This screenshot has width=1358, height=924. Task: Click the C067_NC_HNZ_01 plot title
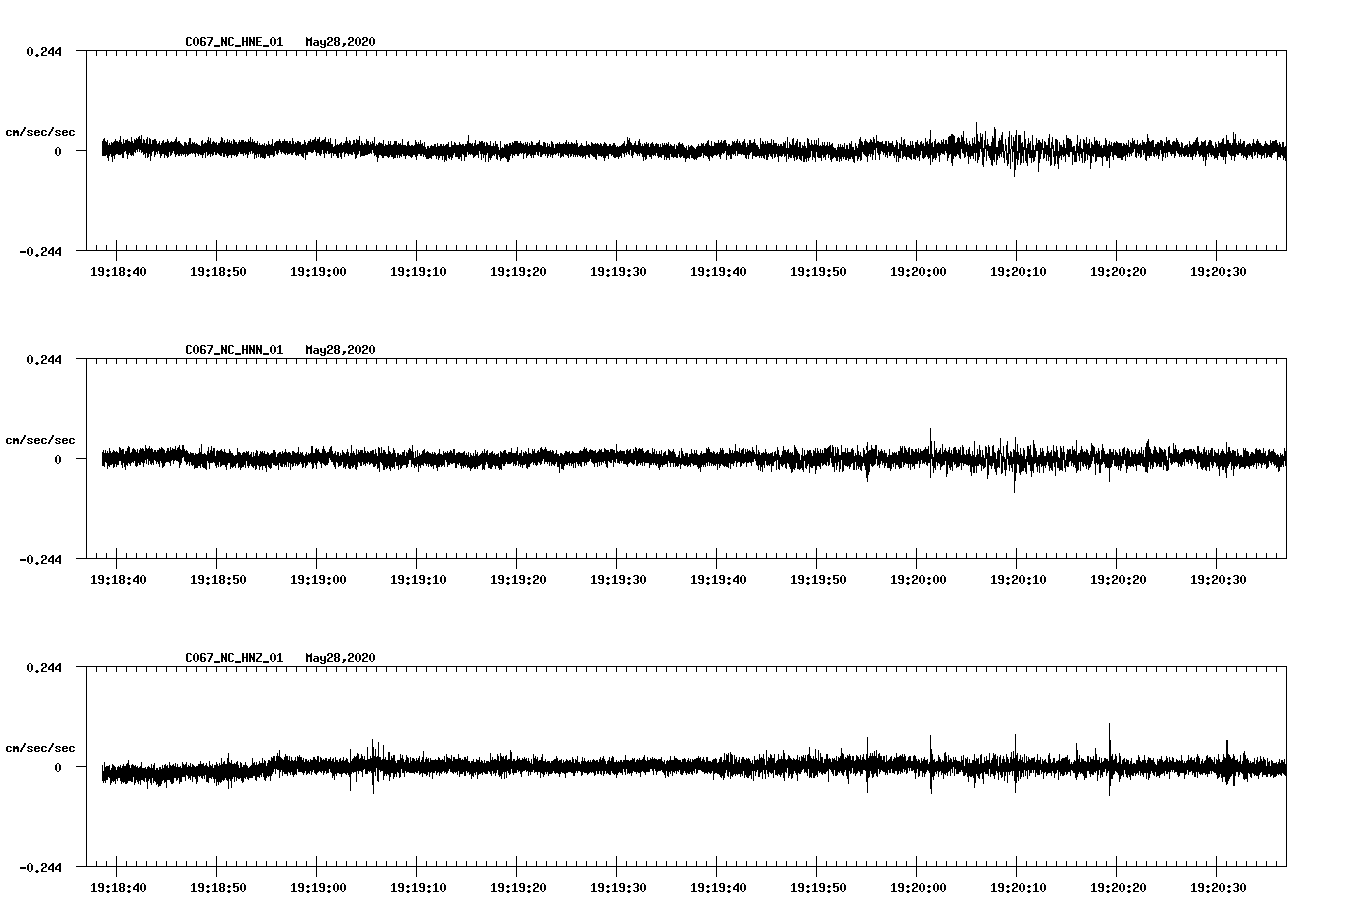coord(234,658)
